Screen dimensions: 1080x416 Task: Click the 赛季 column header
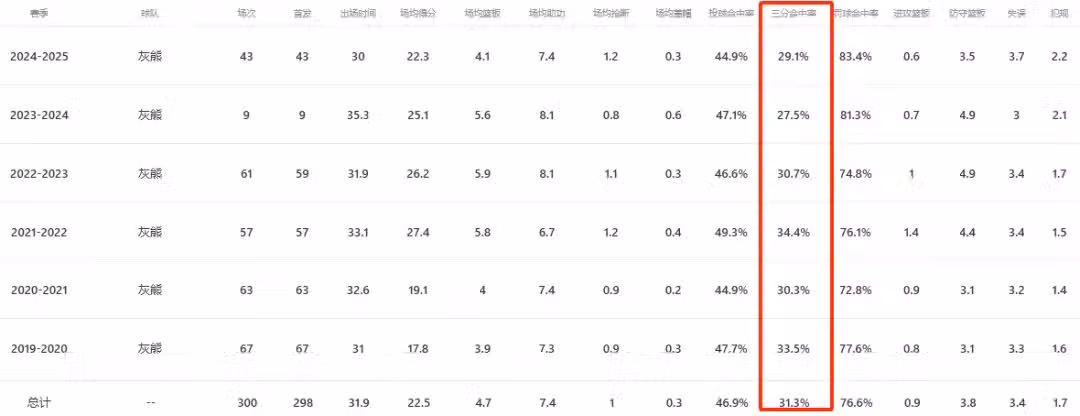click(39, 13)
